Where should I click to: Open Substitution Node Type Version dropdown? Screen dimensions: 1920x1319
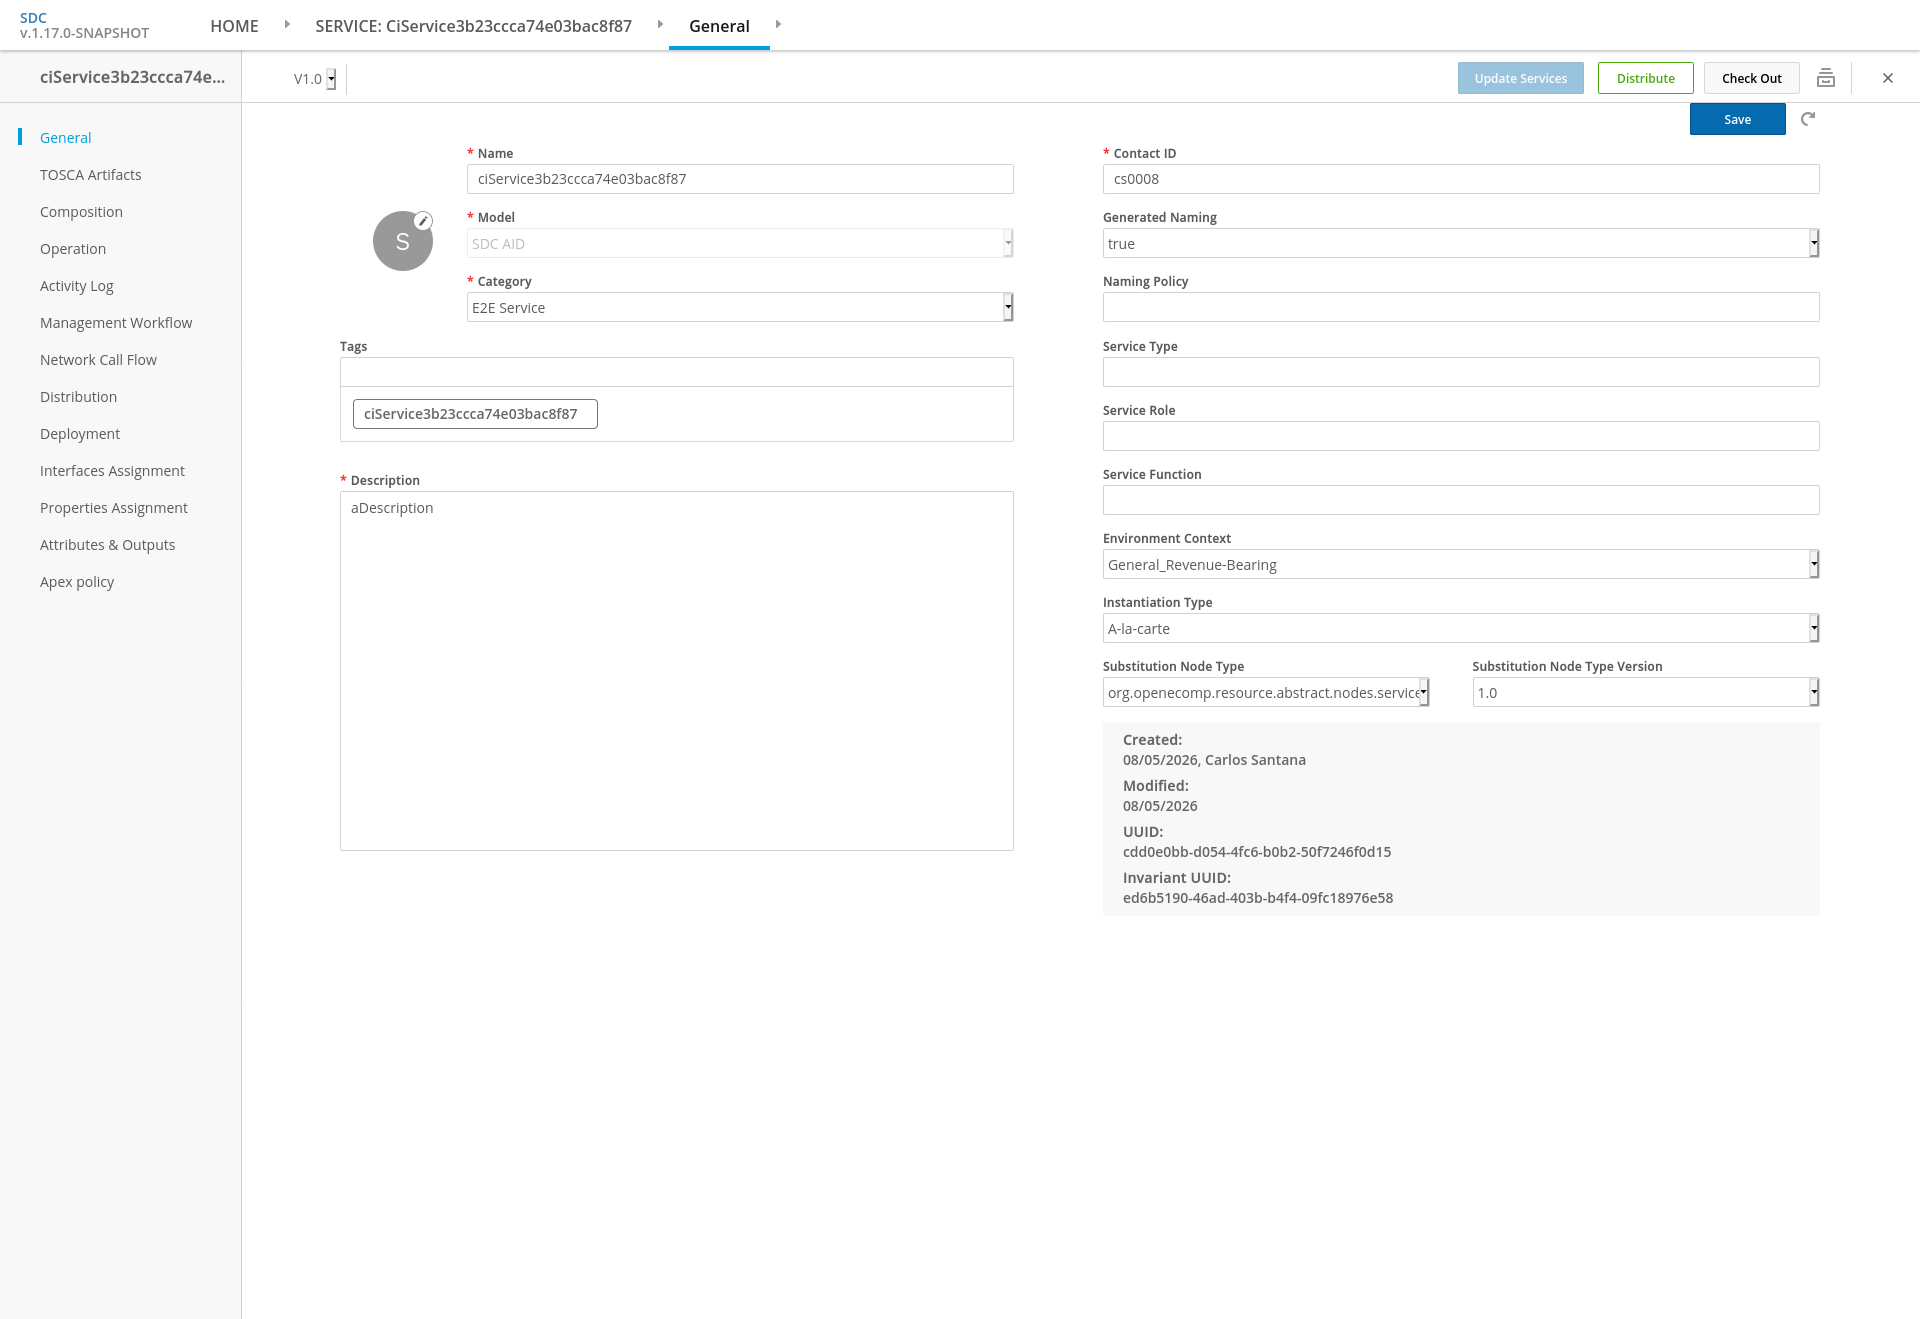tap(1646, 692)
